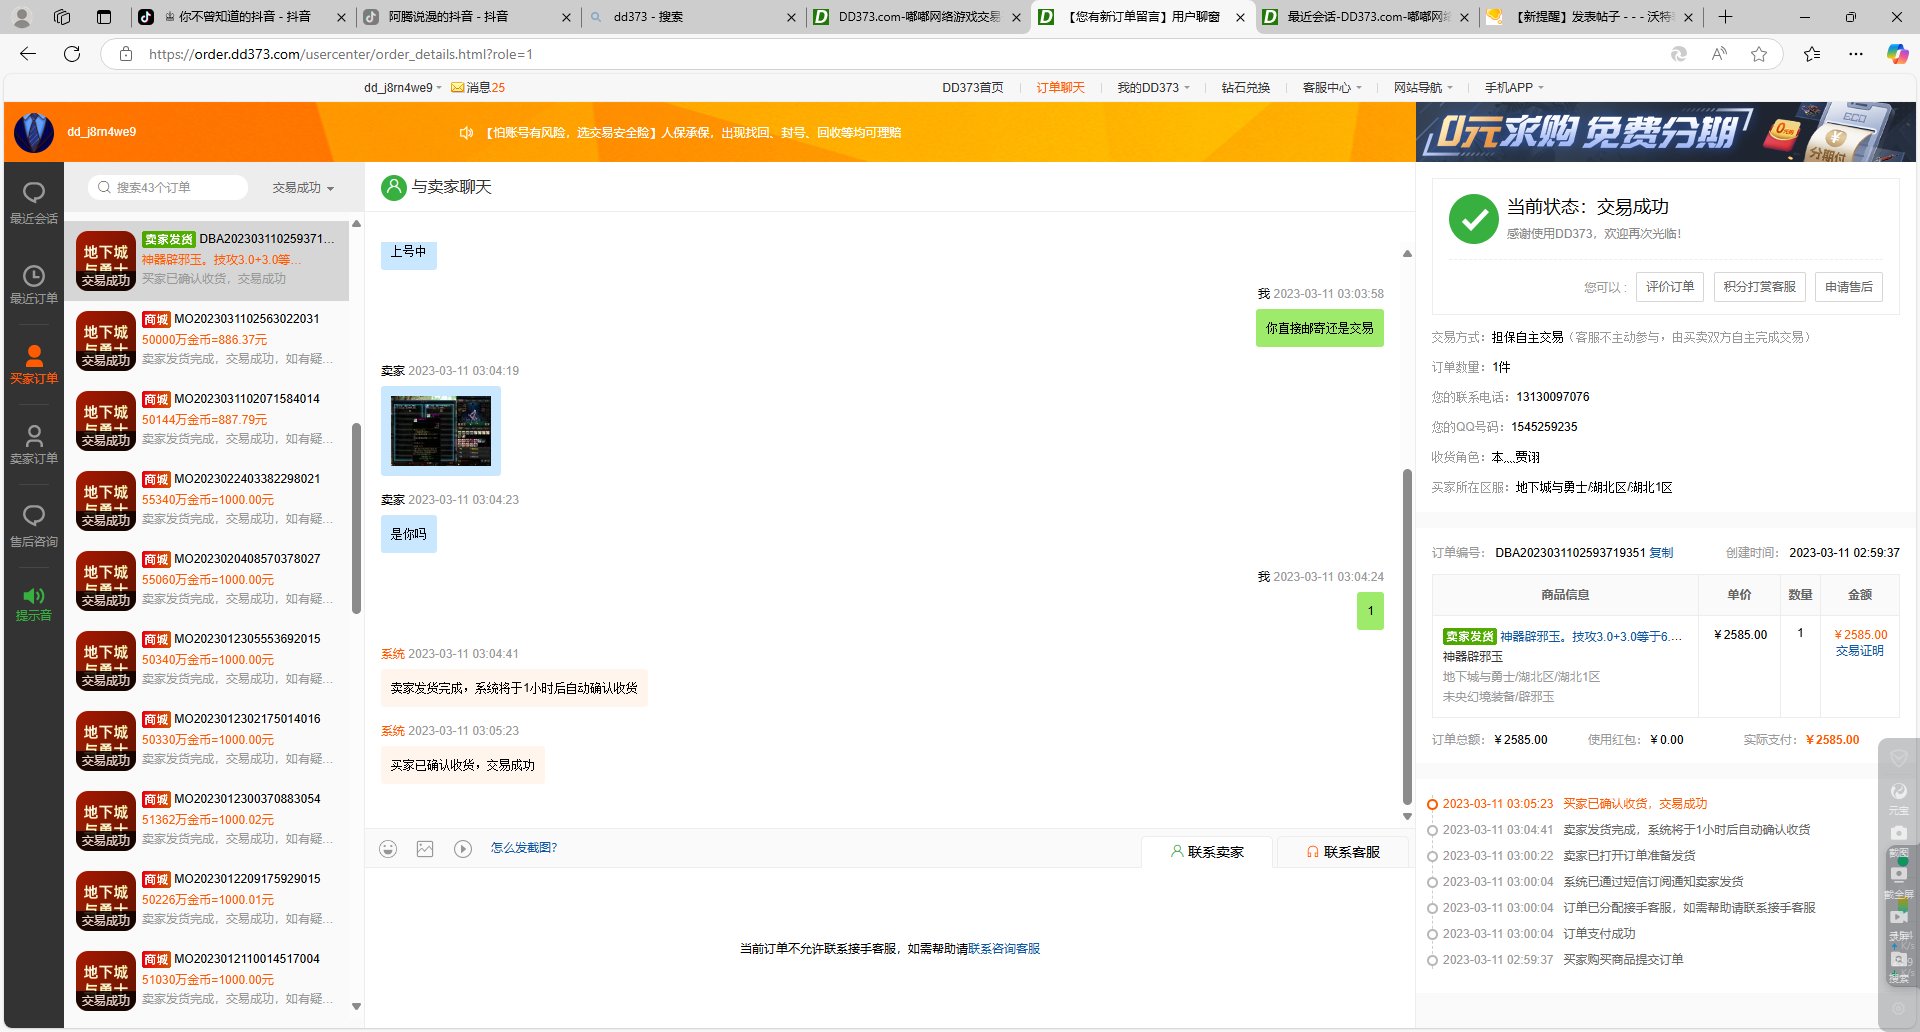Screen dimensions: 1920x1032
Task: Open 钻石兑换 in top navigation
Action: [x=1245, y=88]
